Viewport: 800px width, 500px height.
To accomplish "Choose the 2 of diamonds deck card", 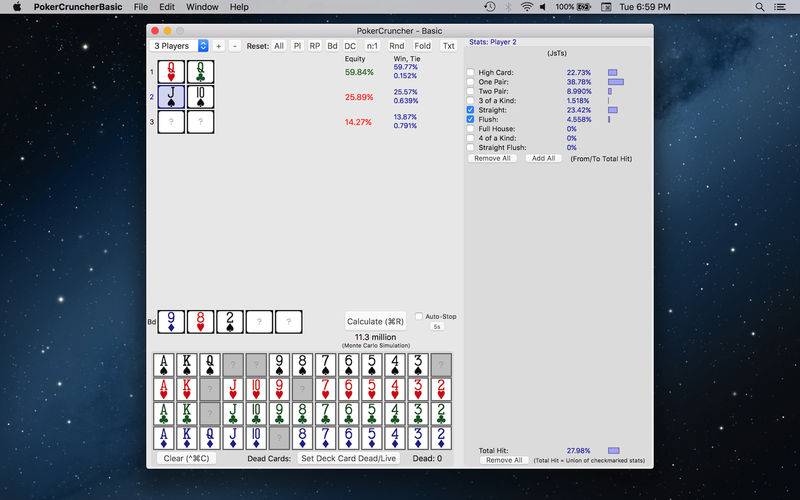I will (x=440, y=437).
